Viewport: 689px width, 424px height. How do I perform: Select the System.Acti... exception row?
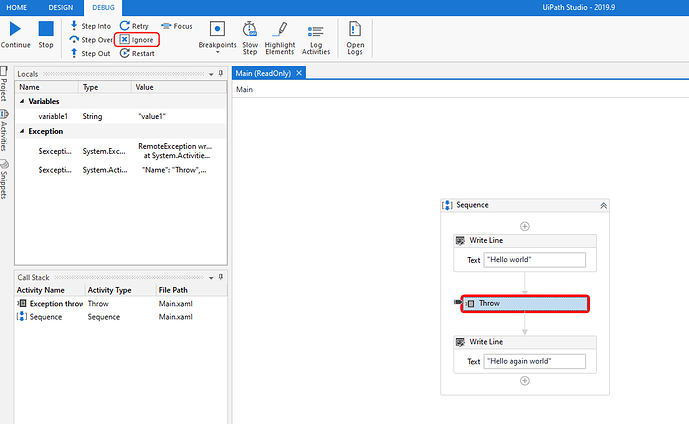click(121, 170)
